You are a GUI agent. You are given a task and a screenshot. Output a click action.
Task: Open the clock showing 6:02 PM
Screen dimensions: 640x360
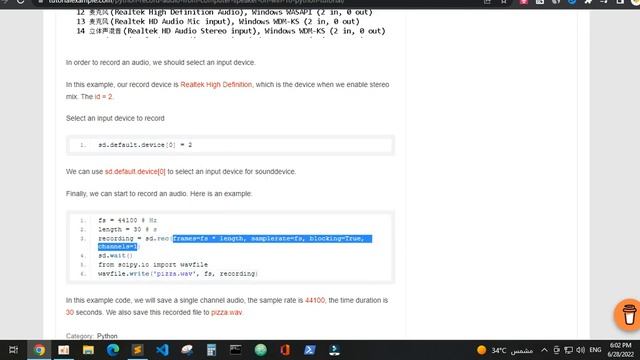coord(621,350)
